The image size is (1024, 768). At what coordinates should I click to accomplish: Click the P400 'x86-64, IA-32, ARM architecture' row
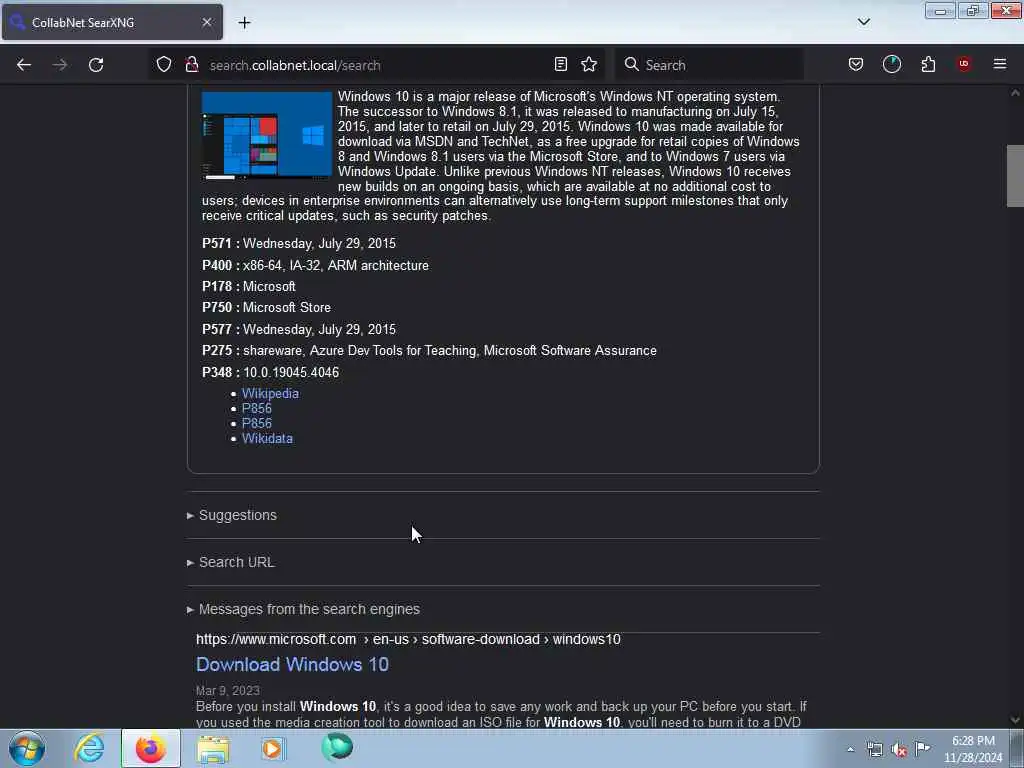coord(315,266)
